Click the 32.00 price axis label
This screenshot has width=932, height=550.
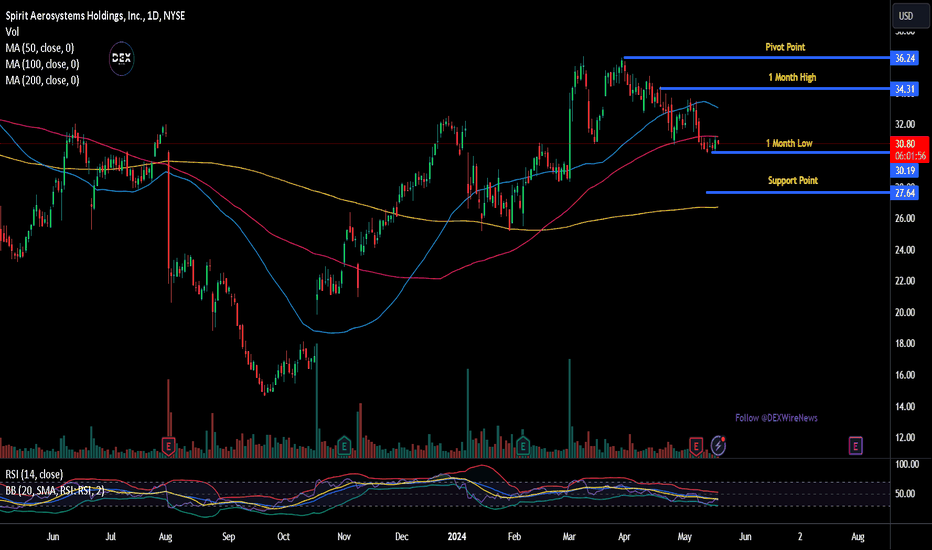[x=905, y=124]
